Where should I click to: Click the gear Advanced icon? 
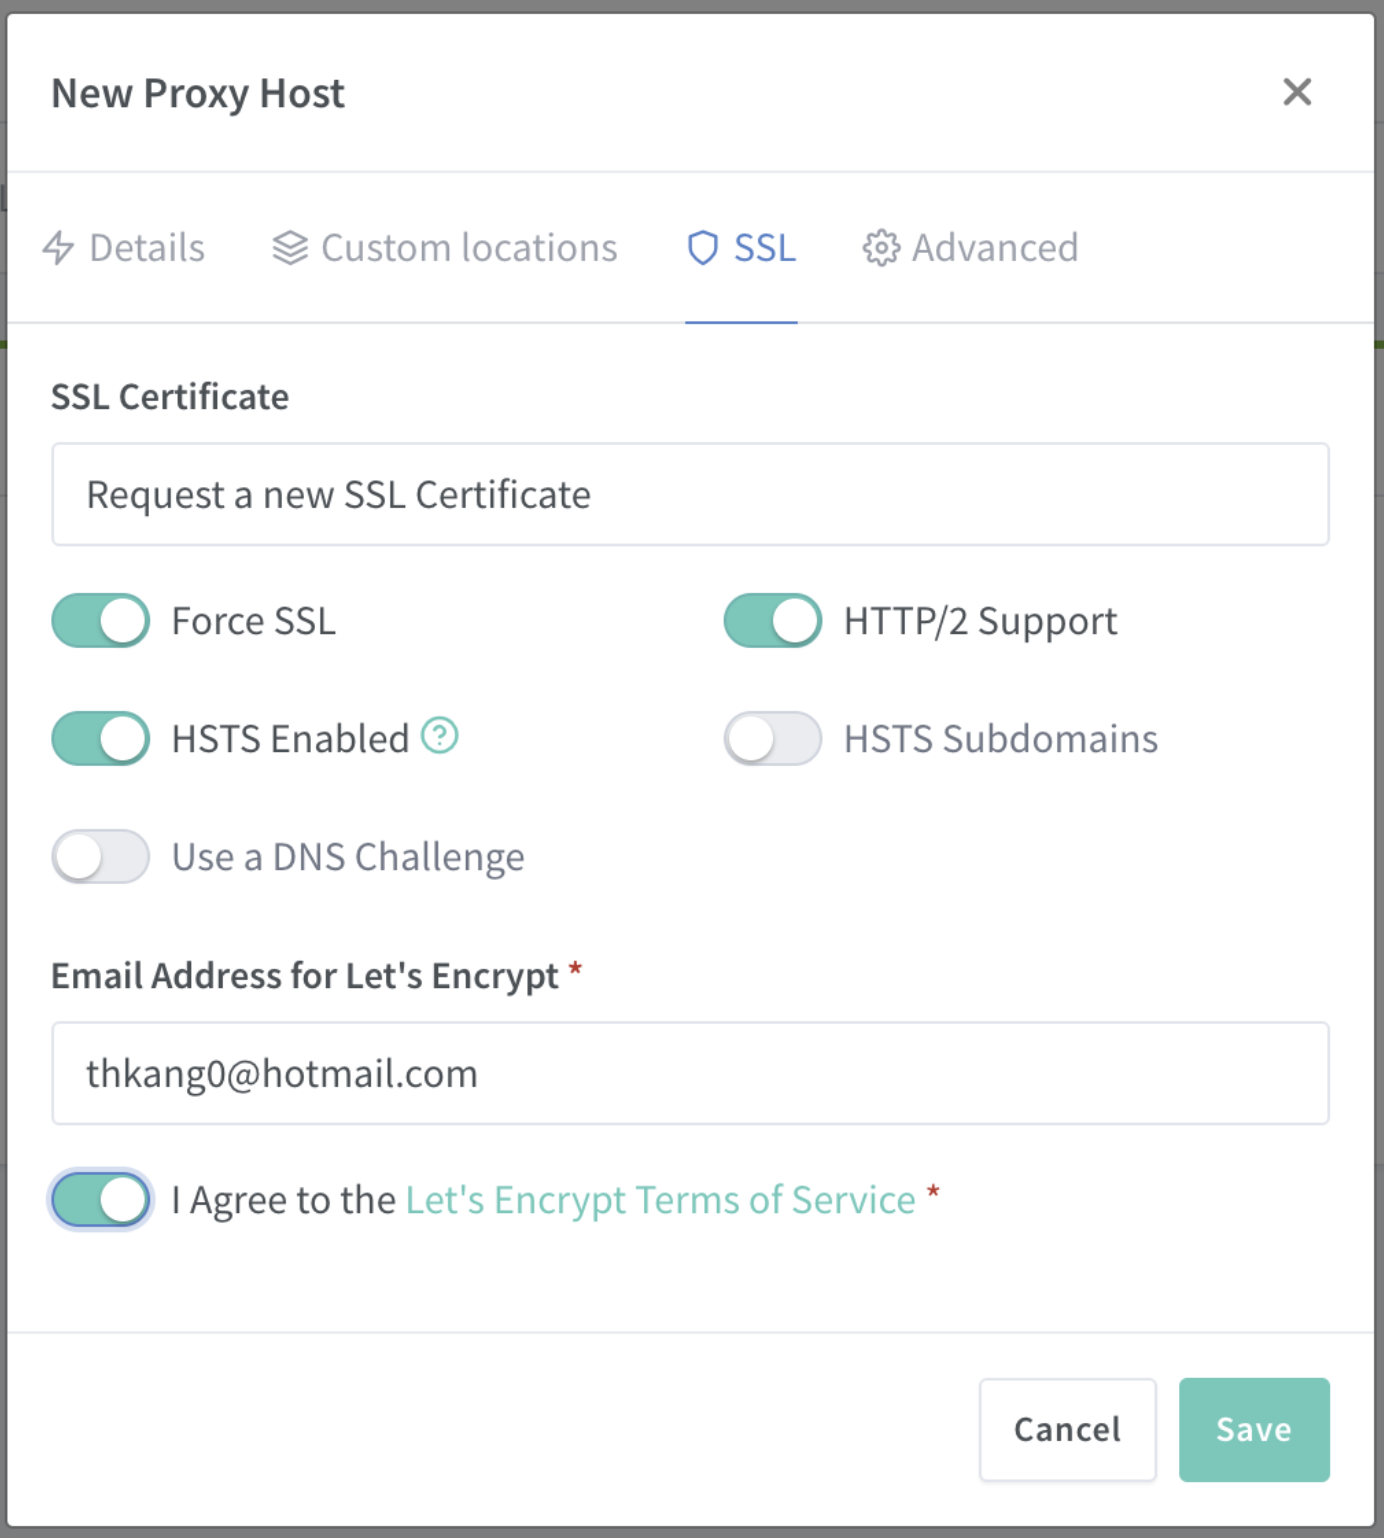[881, 248]
